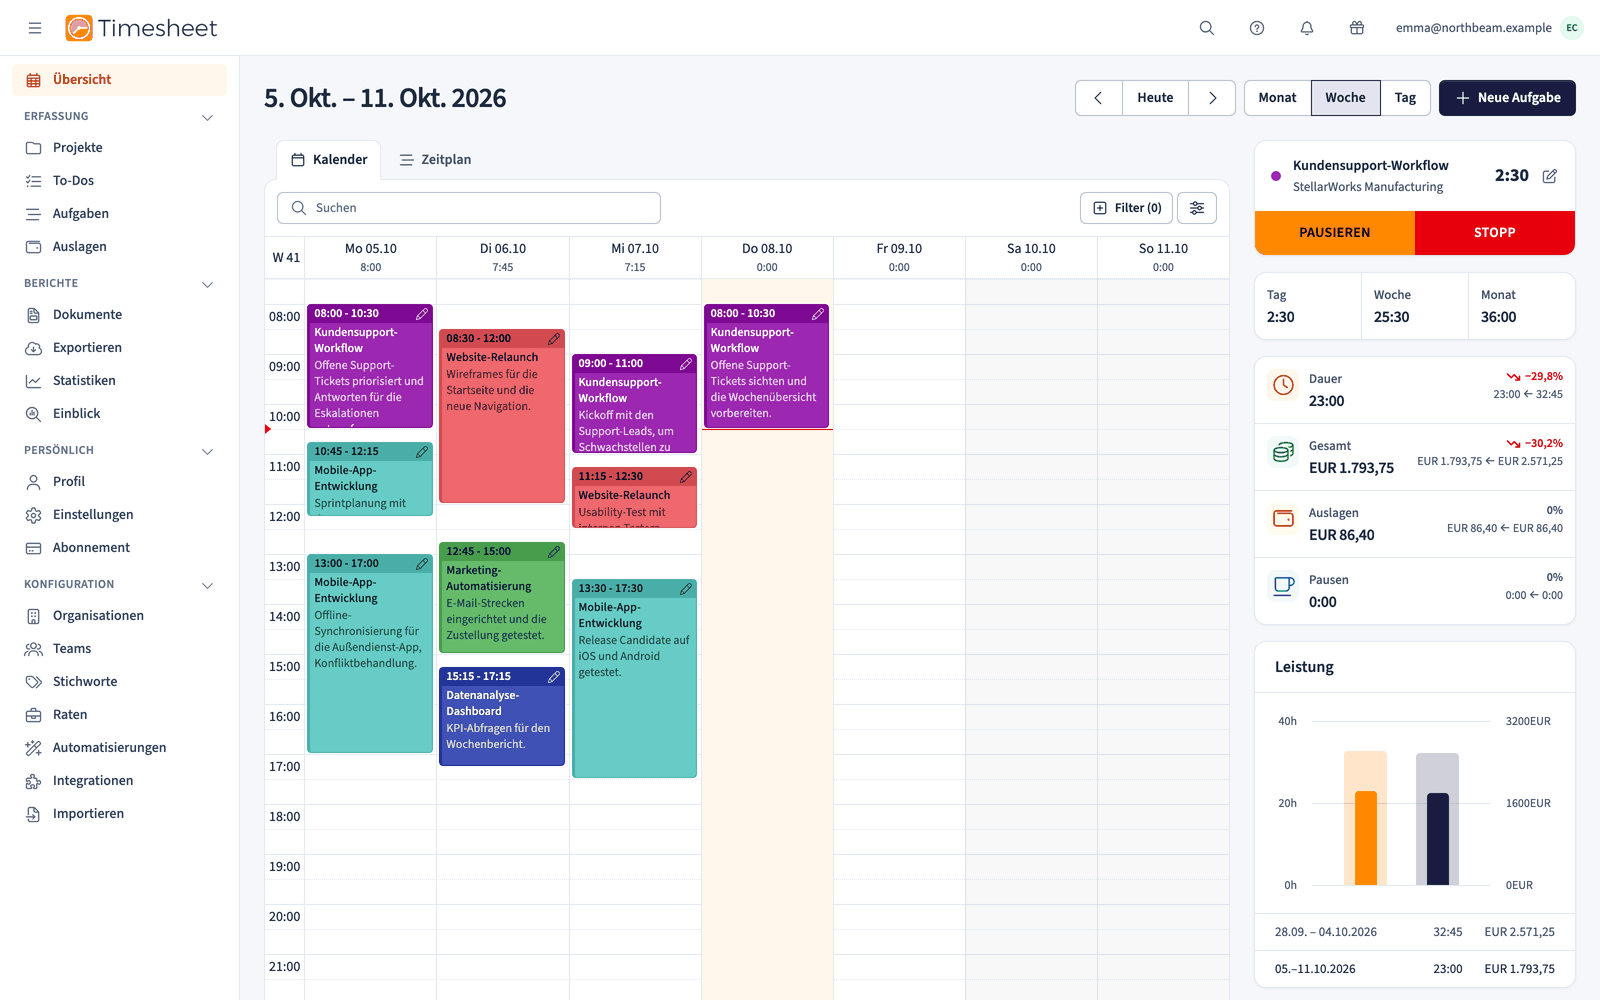Open the EC user avatar
Screen dimensions: 1600x1000
pos(1572,28)
